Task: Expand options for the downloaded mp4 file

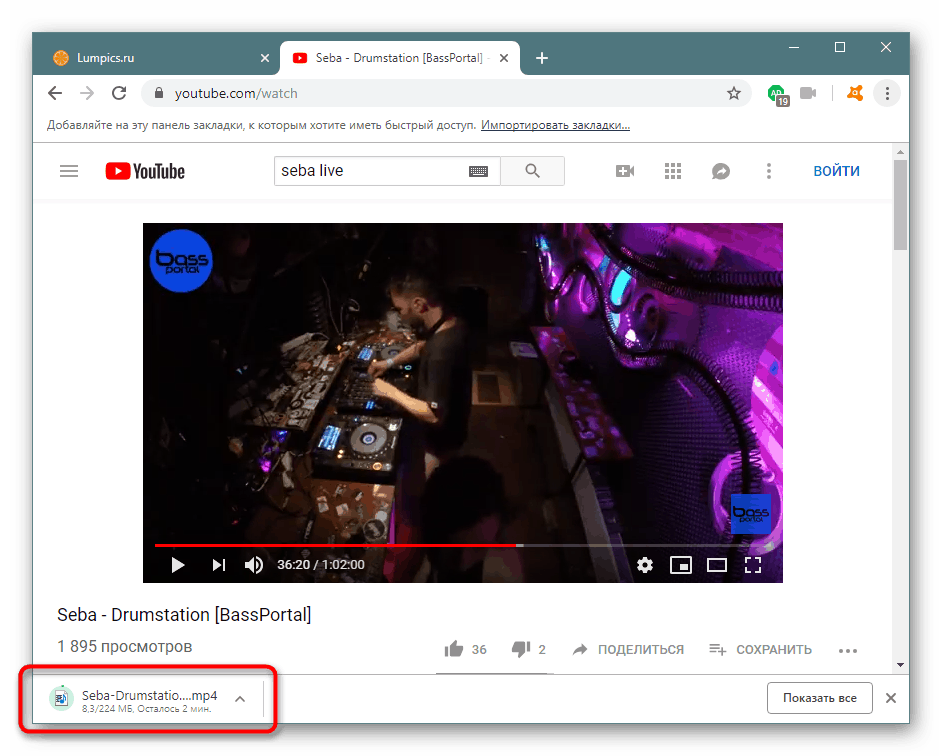Action: coord(240,698)
